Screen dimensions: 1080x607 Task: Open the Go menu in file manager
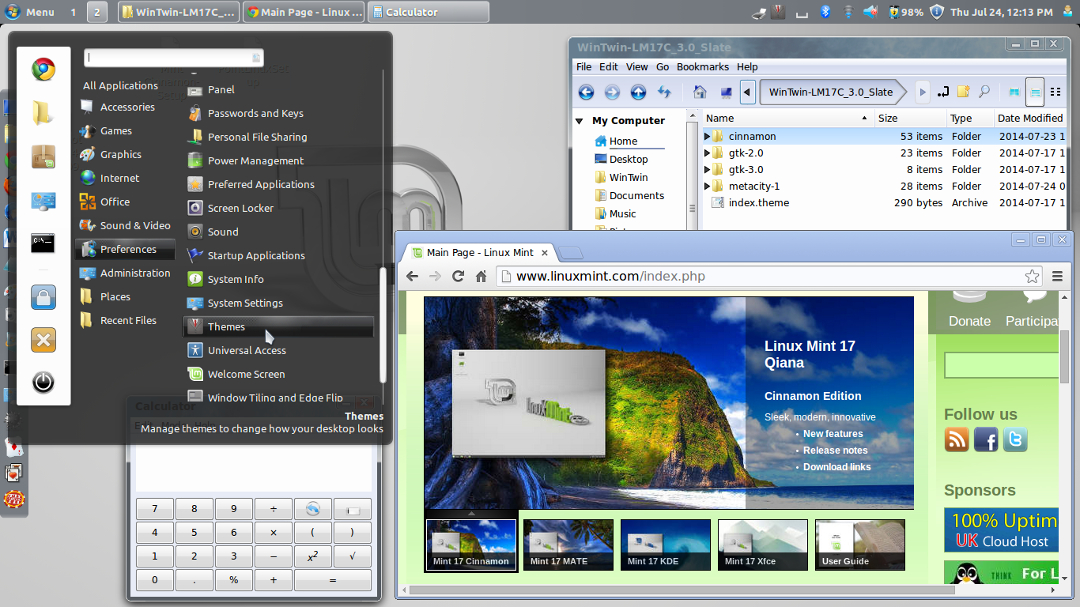[x=663, y=67]
